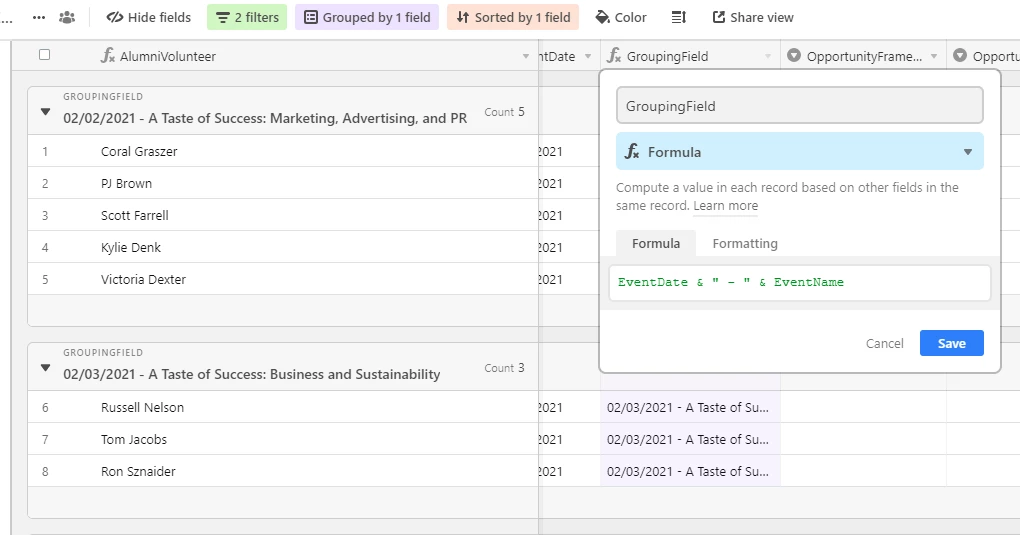1020x535 pixels.
Task: Toggle the select-all records checkbox
Action: pyautogui.click(x=44, y=55)
